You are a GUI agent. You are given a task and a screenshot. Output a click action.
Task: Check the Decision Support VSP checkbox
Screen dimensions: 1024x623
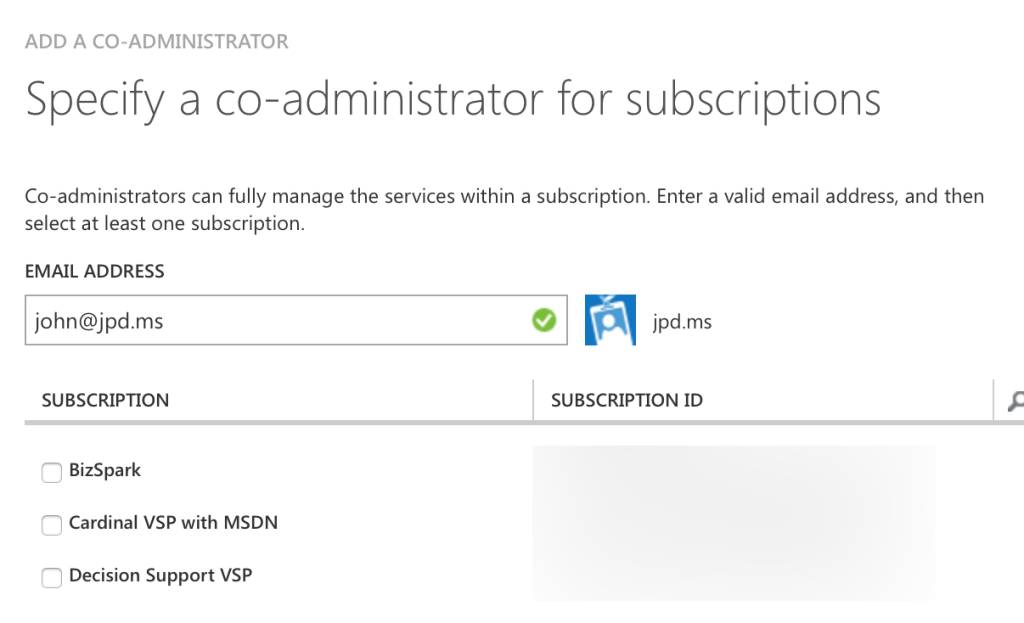[52, 577]
